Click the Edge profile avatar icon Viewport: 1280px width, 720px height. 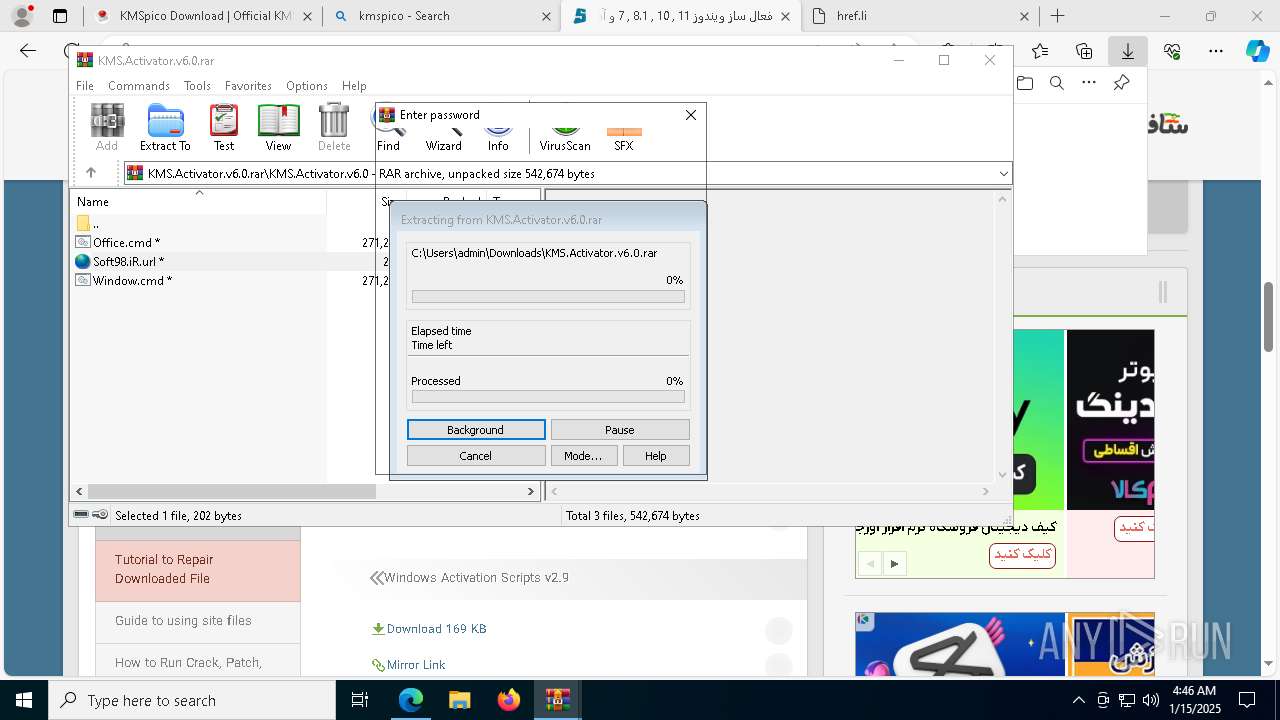tap(22, 16)
